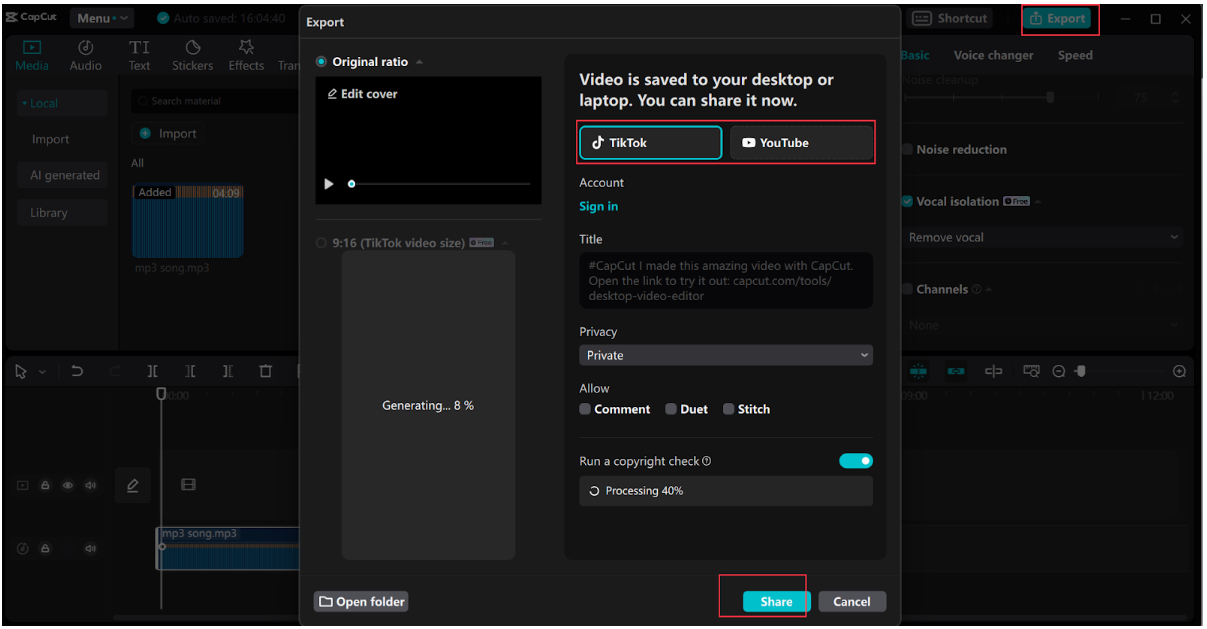Check the Comment checkbox

(x=585, y=409)
